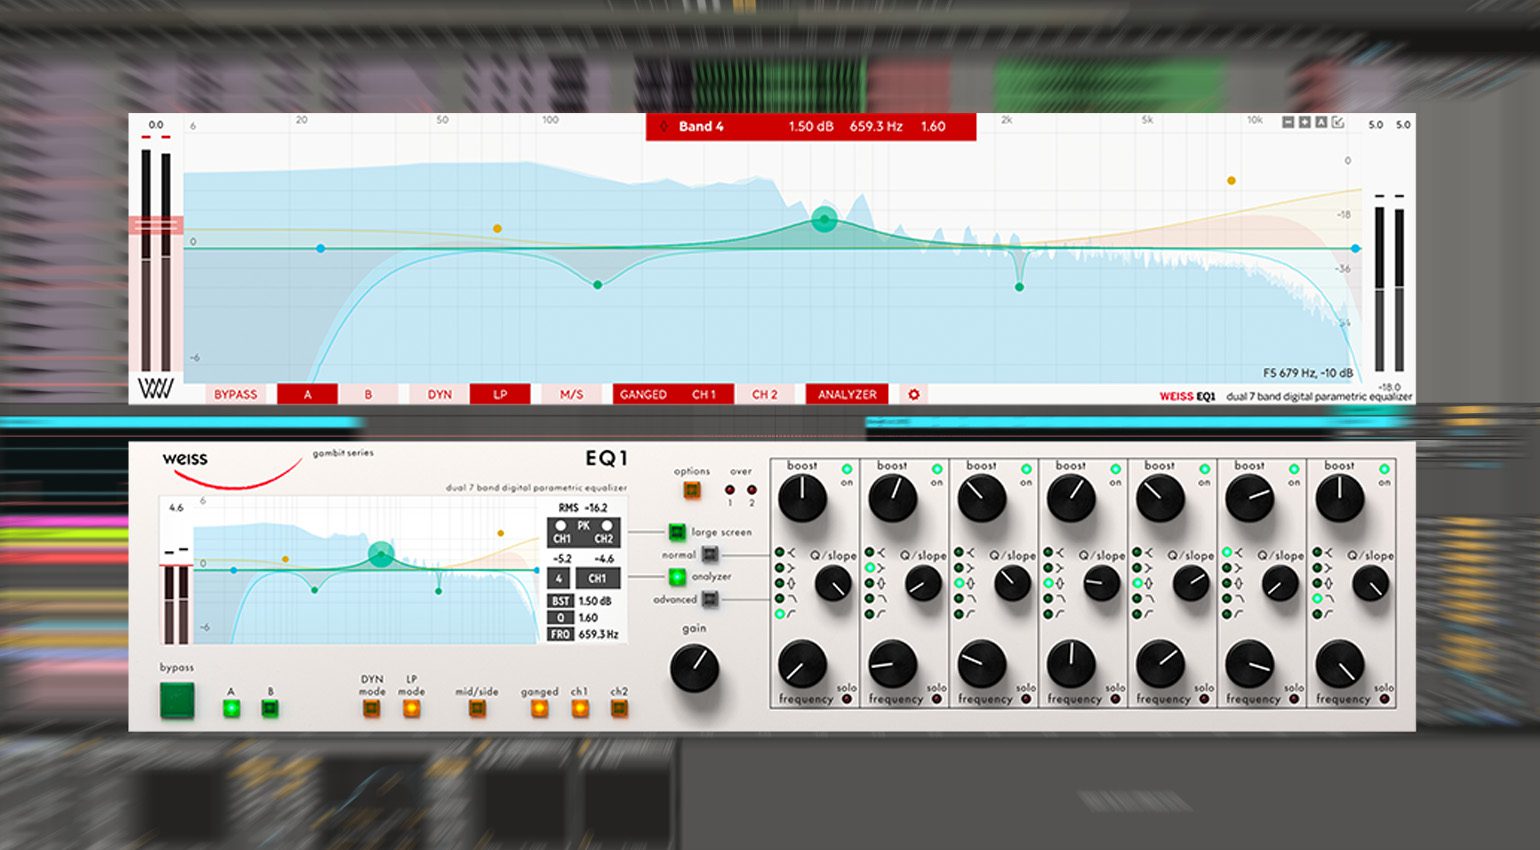Image resolution: width=1540 pixels, height=850 pixels.
Task: Click CH 2 in large screen toolbar
Action: pyautogui.click(x=765, y=395)
